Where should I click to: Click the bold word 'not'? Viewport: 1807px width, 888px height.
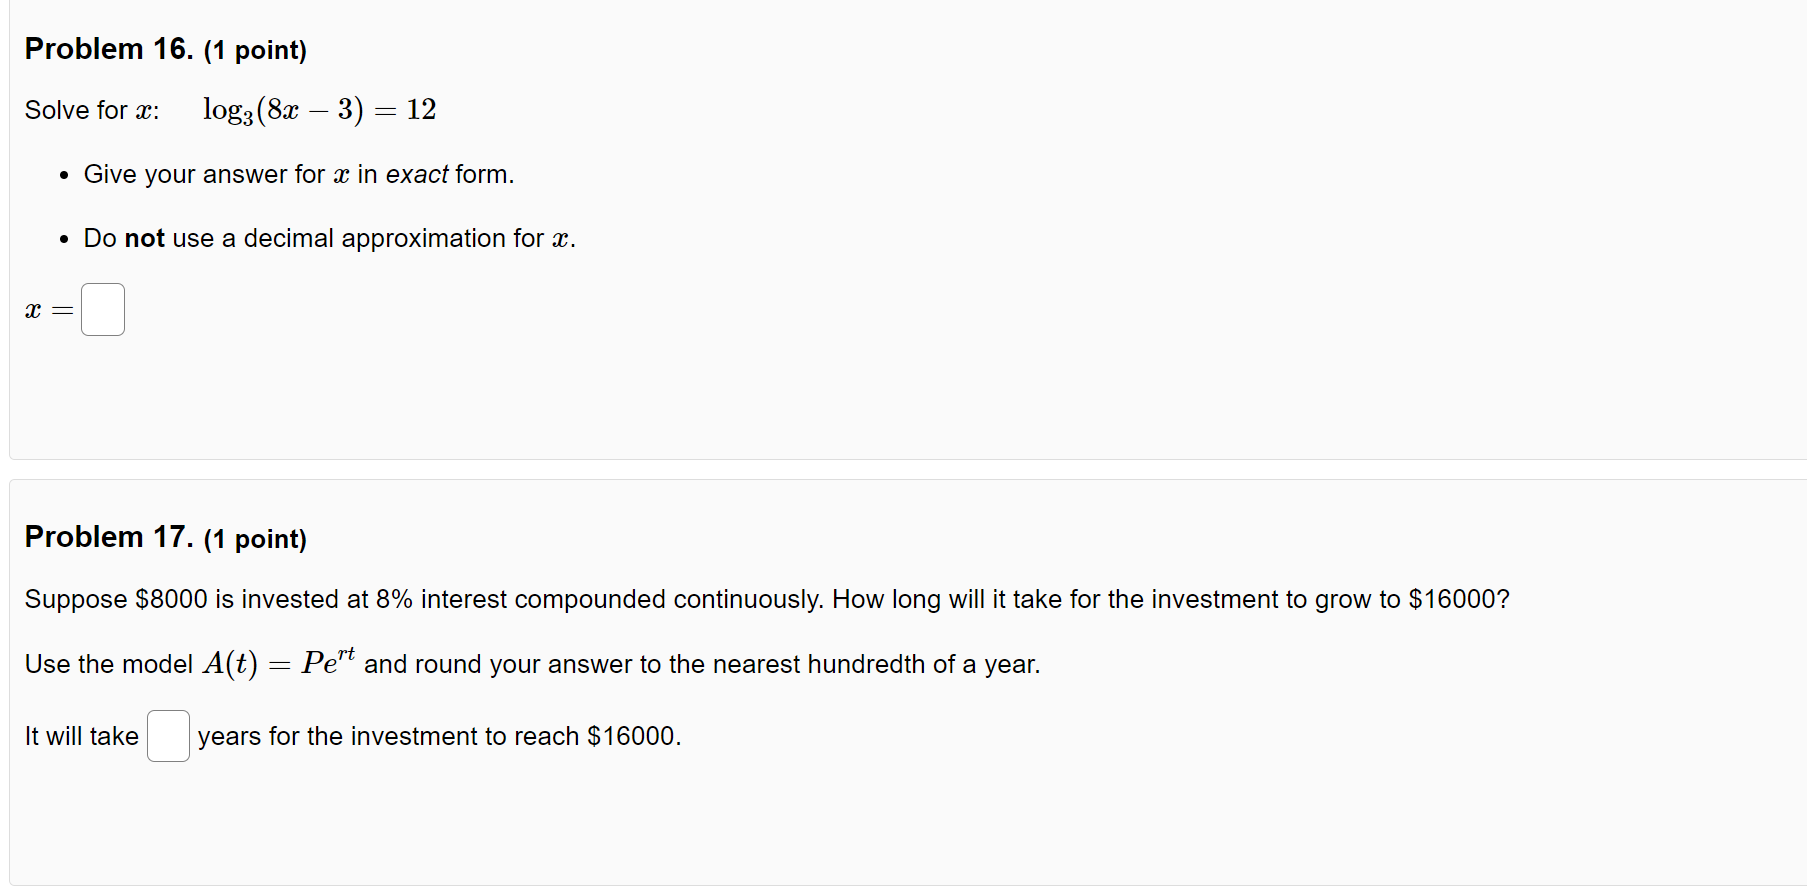(x=145, y=238)
